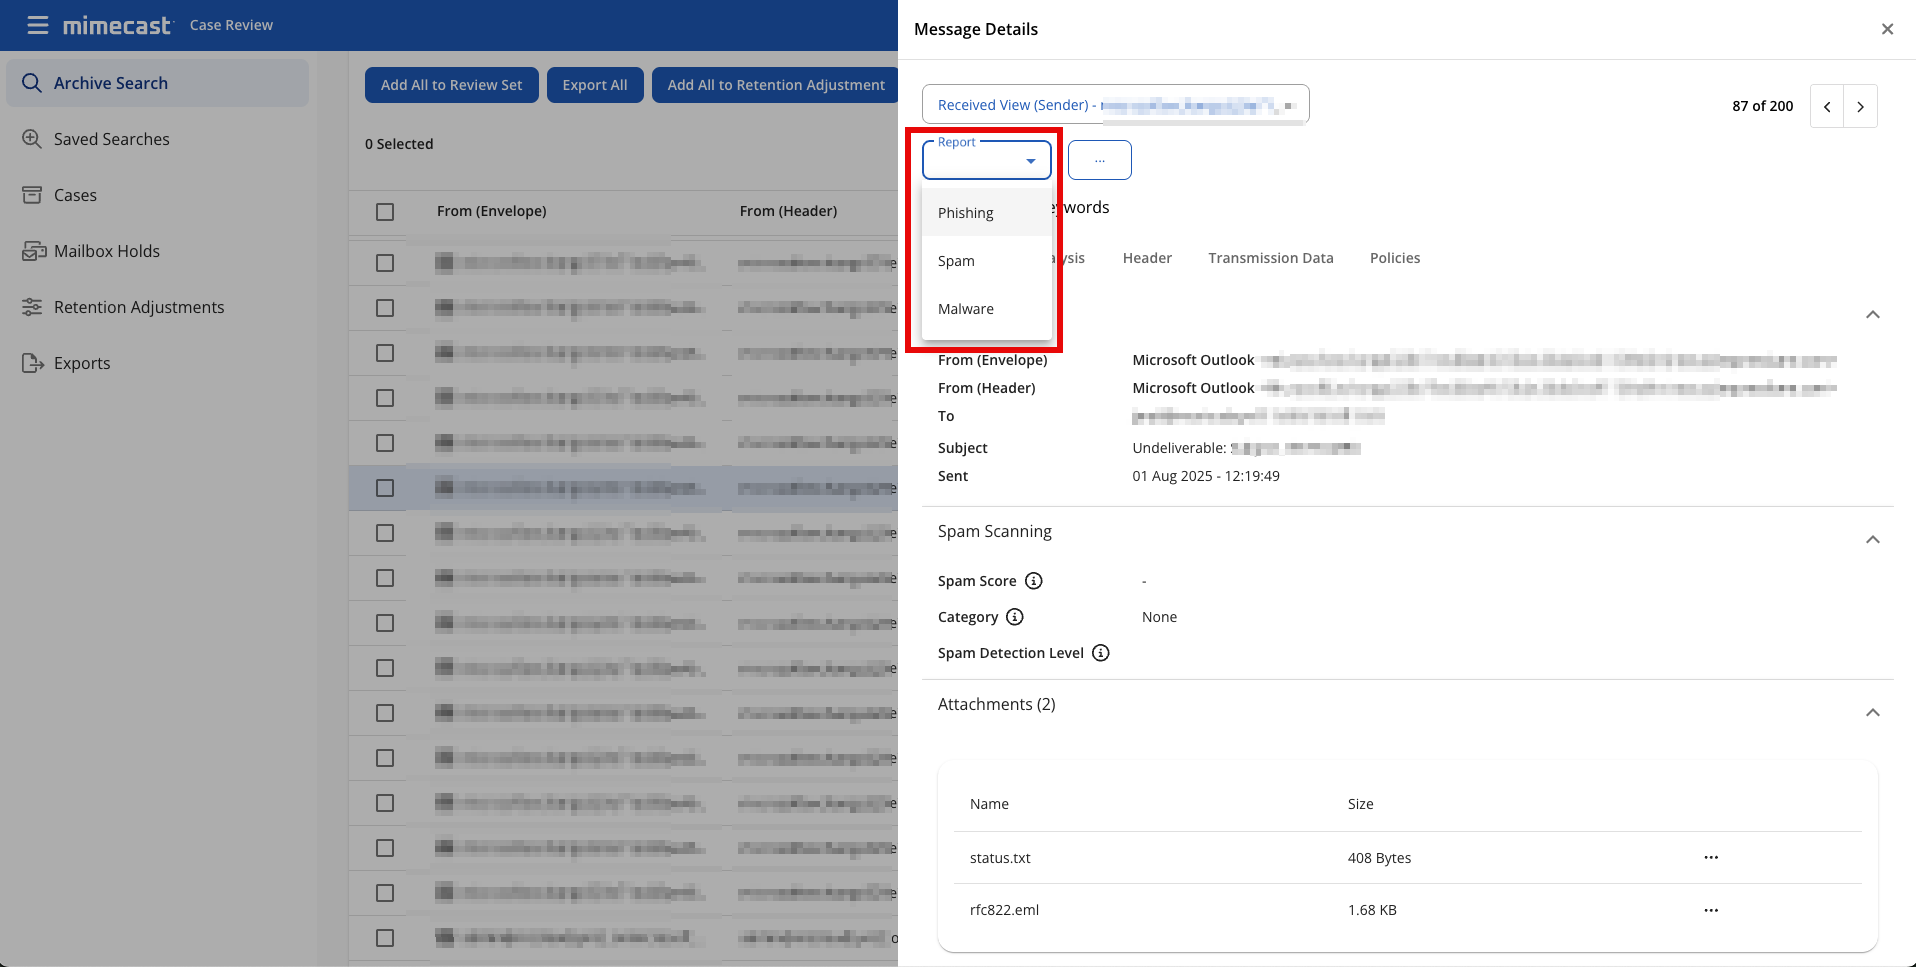
Task: Choose Malware in the Report list
Action: click(x=966, y=309)
